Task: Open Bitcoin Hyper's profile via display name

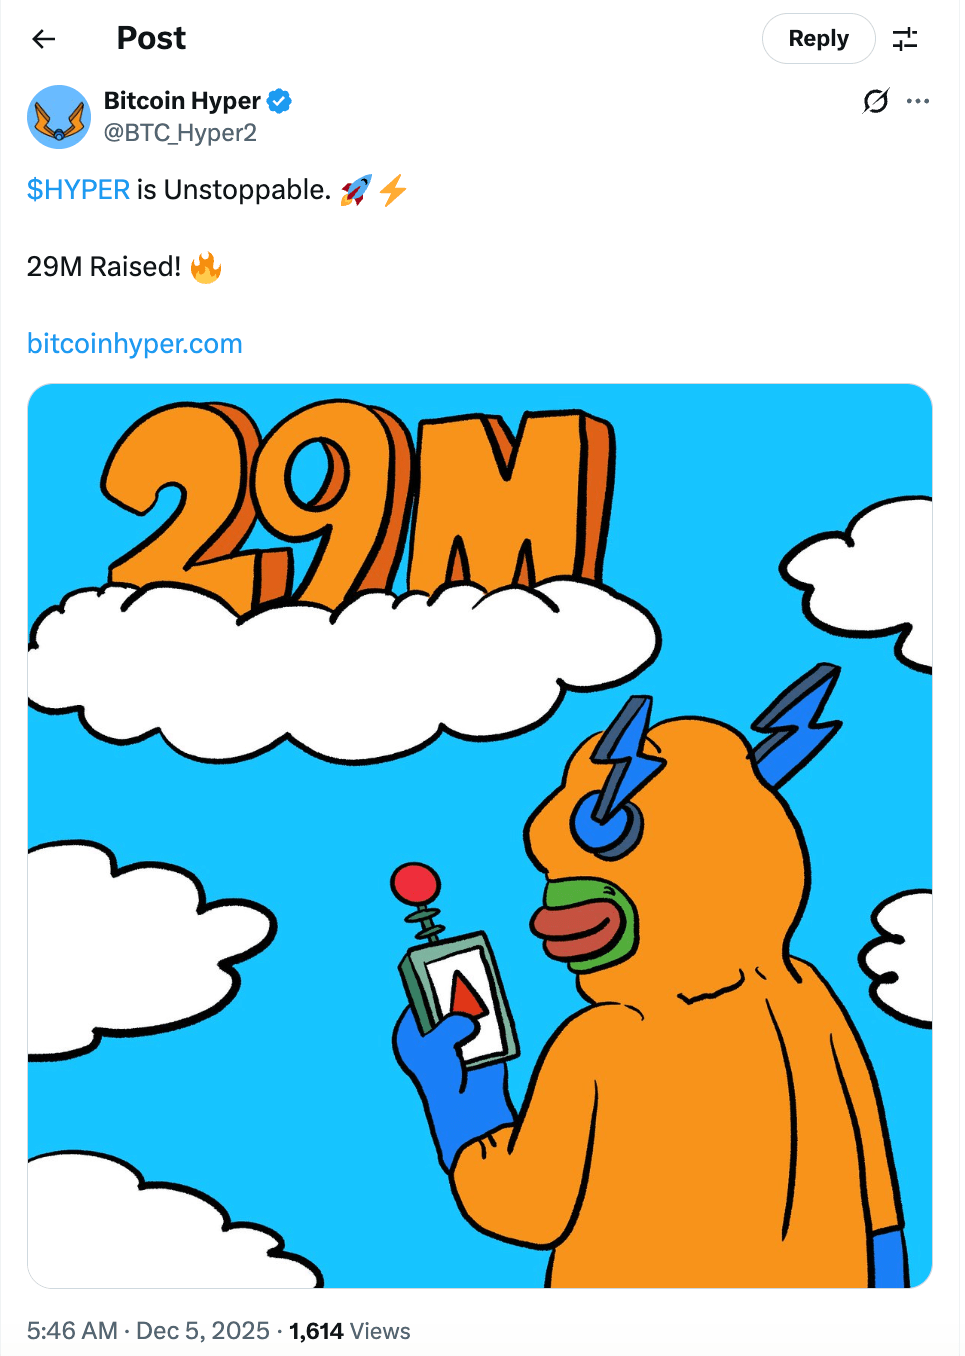Action: coord(181,100)
